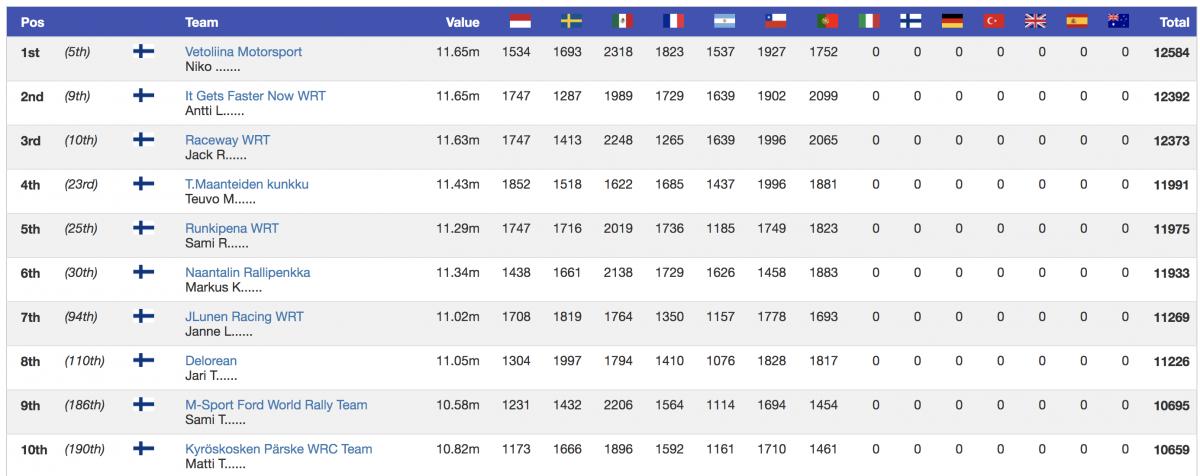
Task: Select the France flag column header
Action: point(673,21)
